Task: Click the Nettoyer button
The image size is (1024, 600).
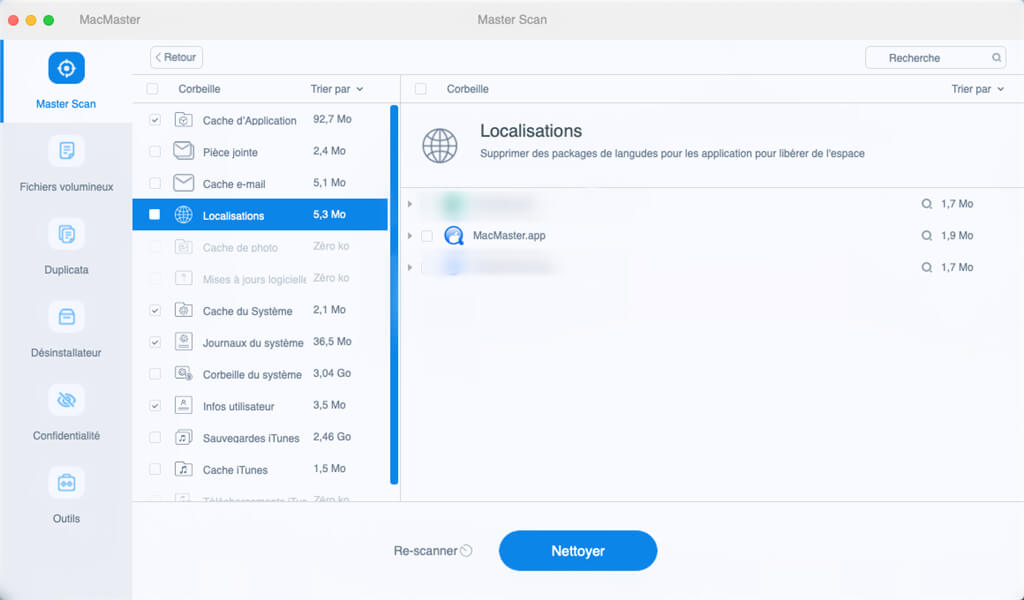Action: 578,550
